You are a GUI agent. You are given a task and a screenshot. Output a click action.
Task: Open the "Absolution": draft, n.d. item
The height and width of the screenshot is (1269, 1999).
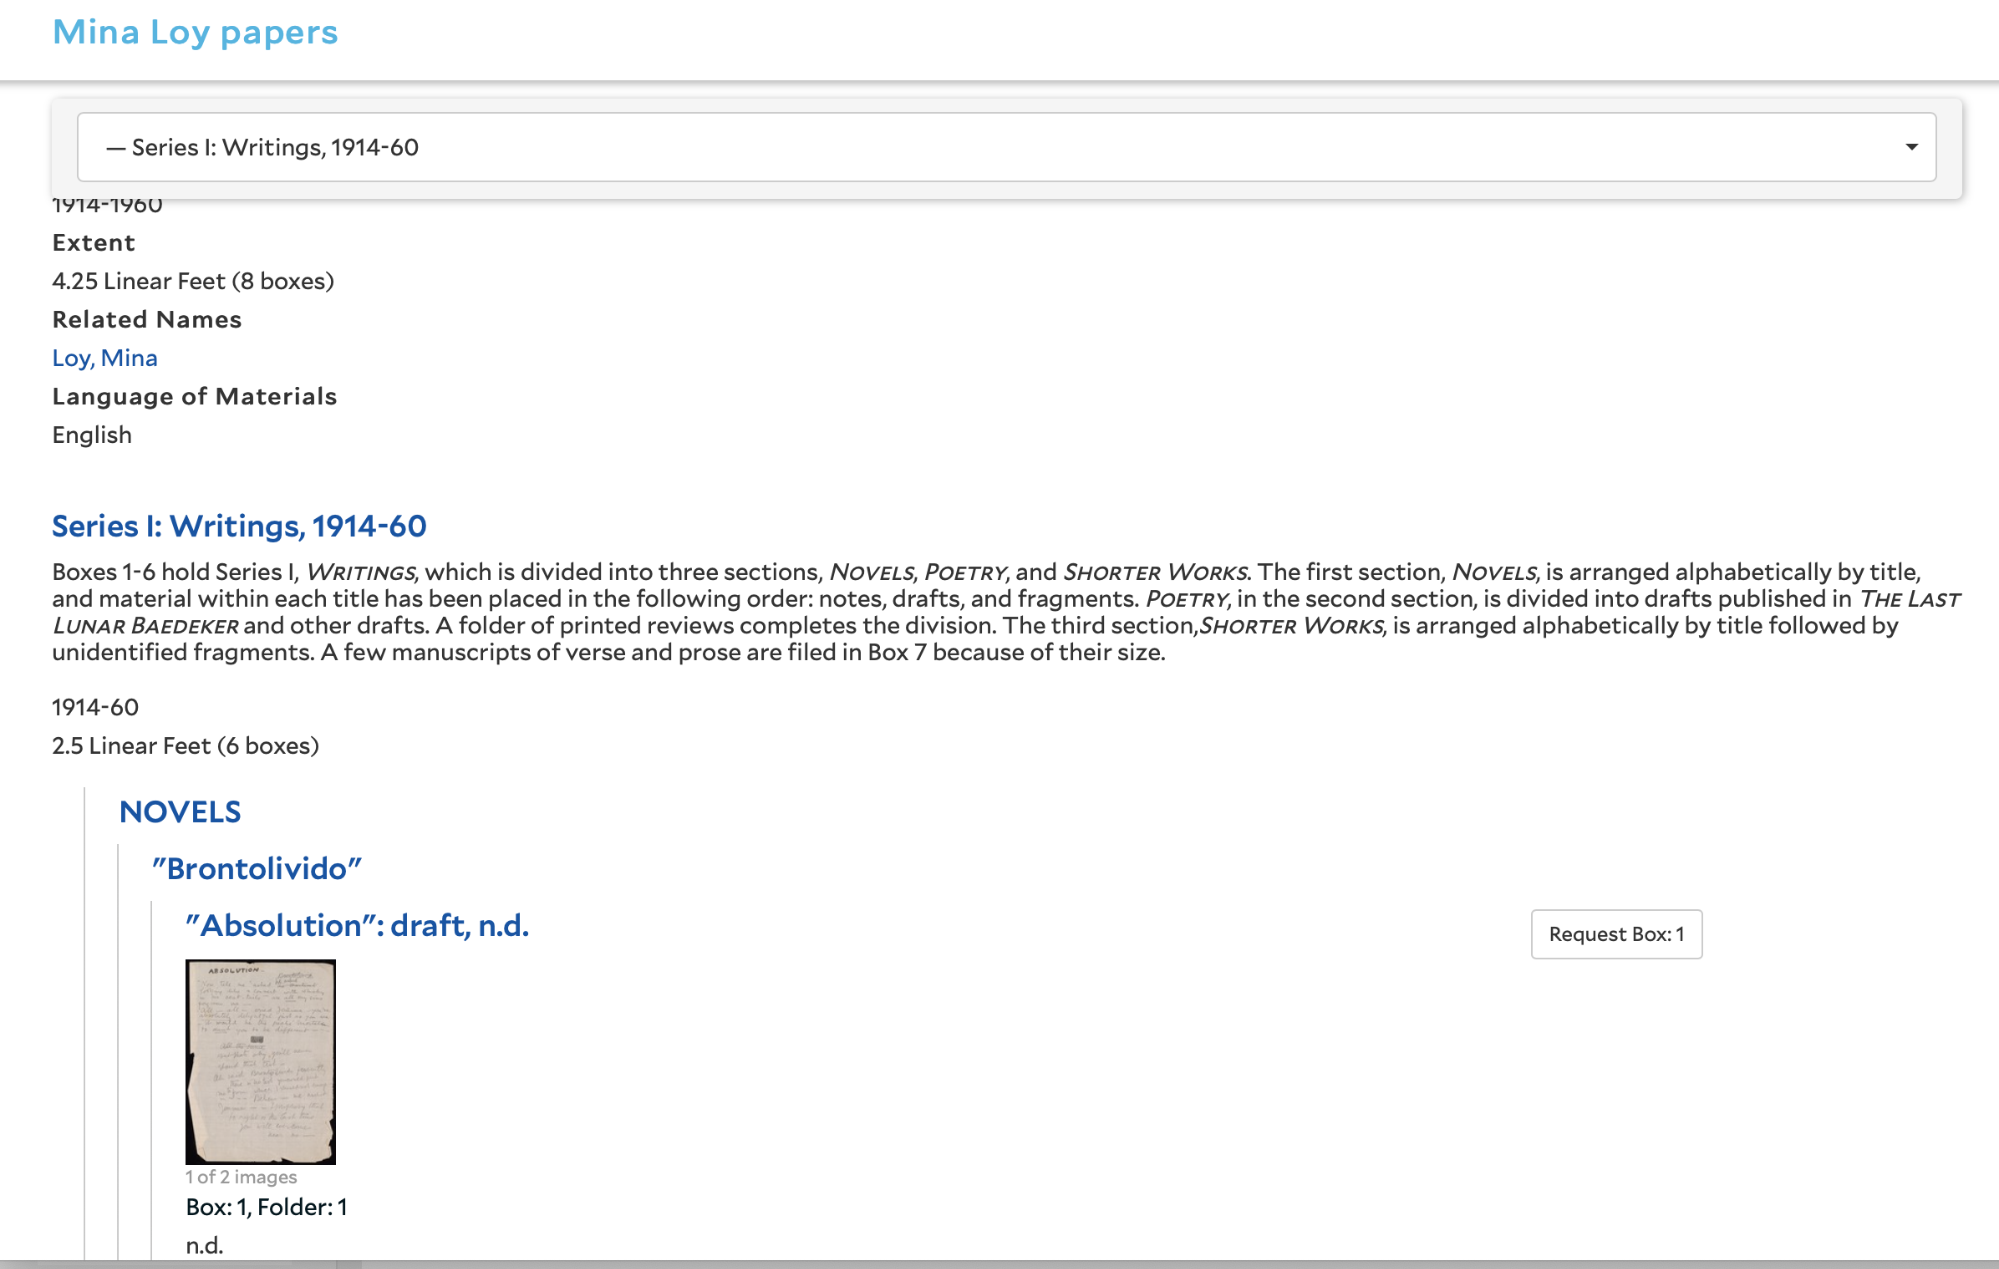tap(357, 925)
